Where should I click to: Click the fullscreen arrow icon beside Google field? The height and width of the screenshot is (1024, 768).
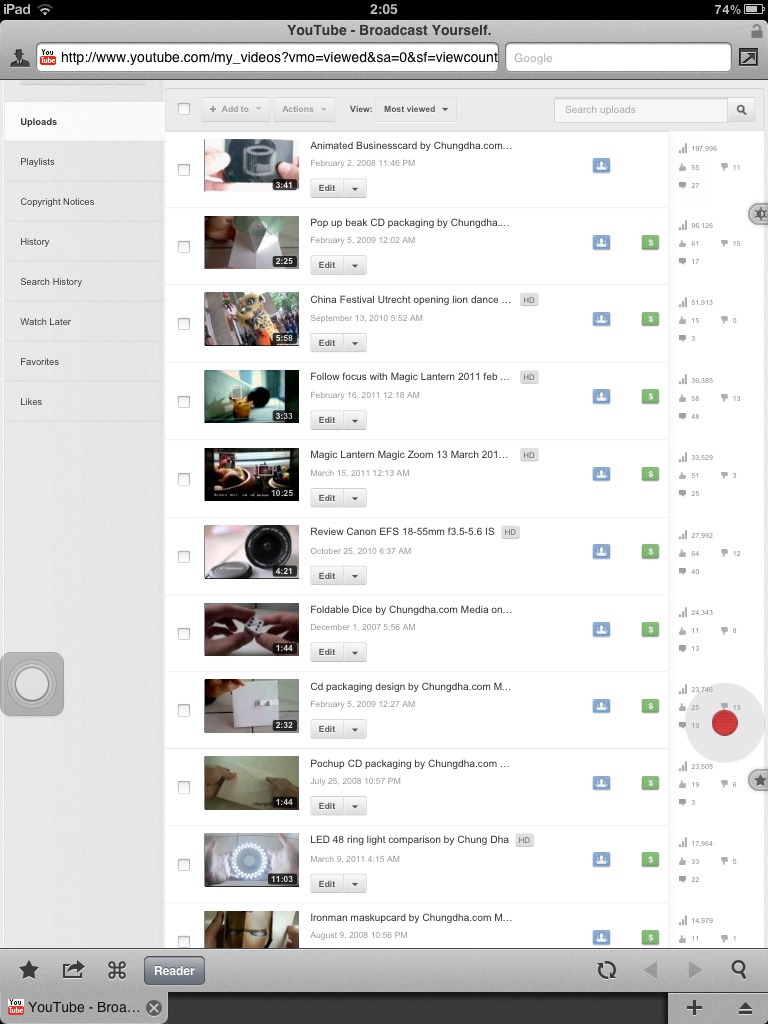[x=748, y=57]
